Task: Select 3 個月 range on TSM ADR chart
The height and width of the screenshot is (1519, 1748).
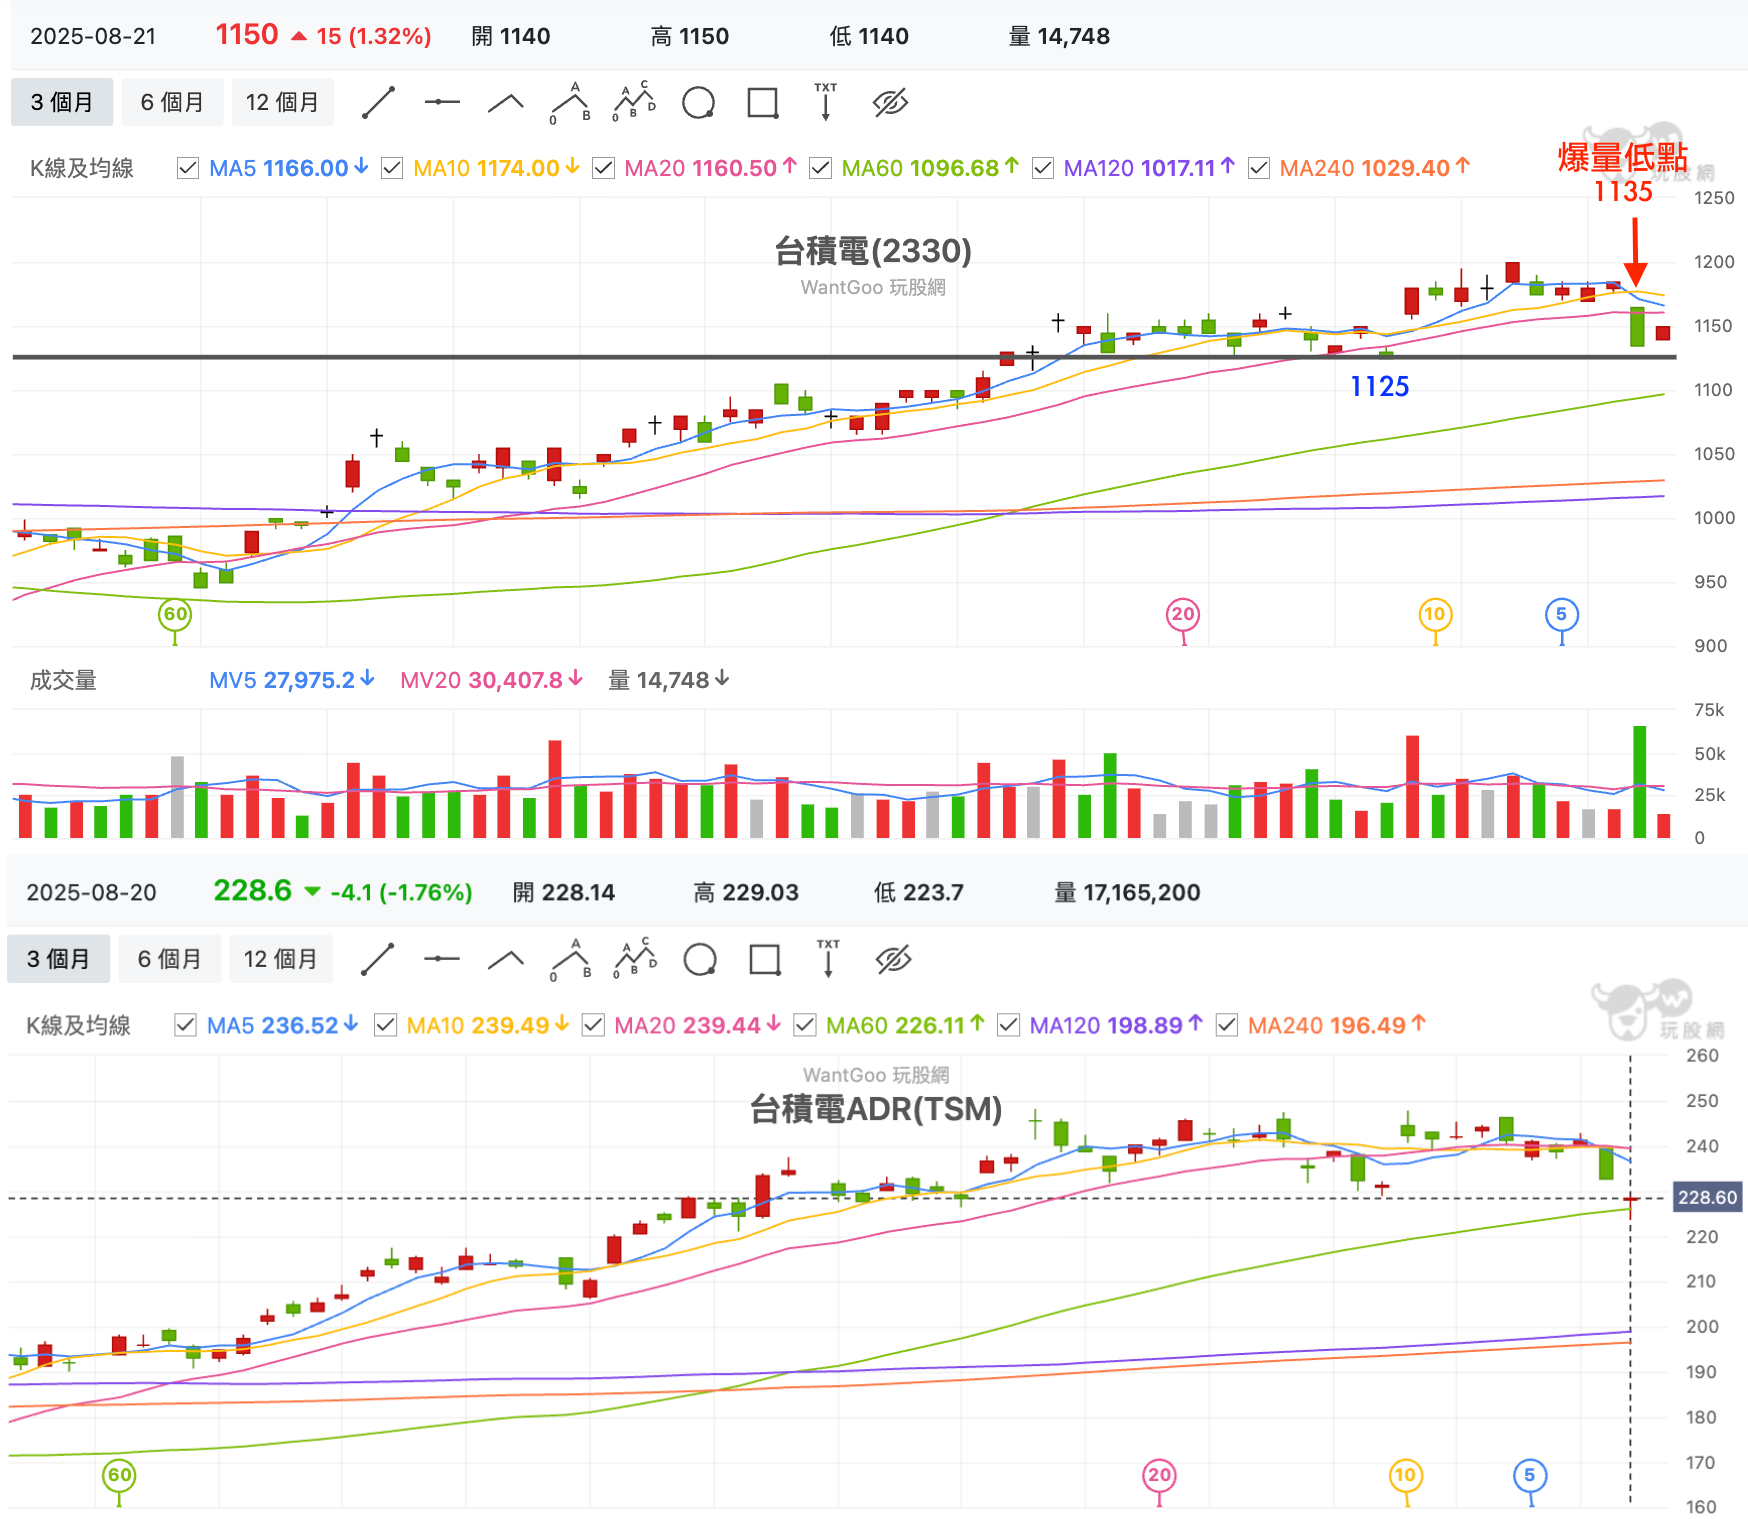Action: point(58,960)
